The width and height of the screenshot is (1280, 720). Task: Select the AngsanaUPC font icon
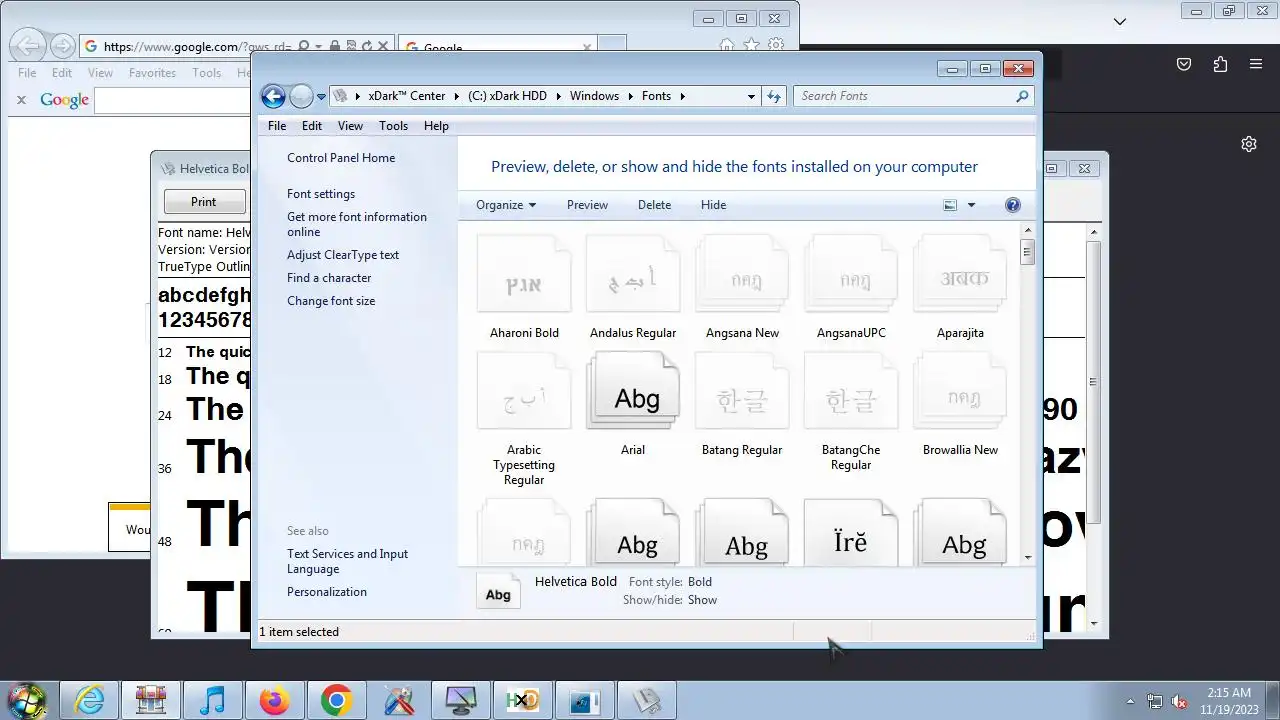[851, 276]
